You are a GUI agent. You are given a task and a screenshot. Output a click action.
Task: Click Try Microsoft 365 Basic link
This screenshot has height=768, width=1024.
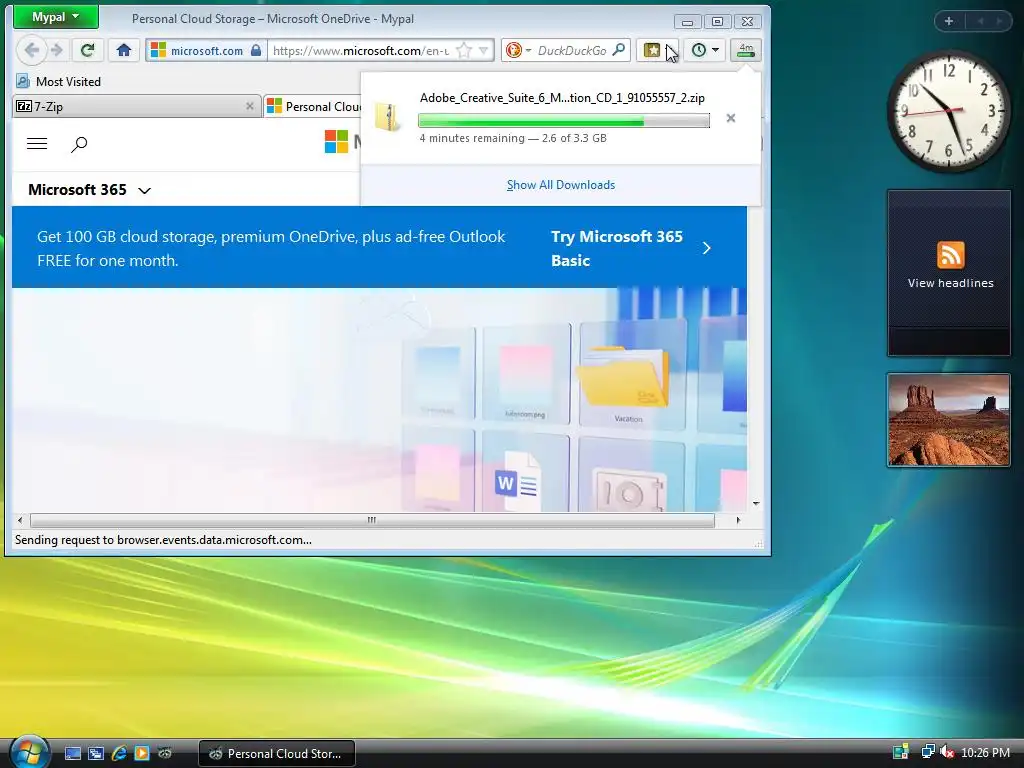(616, 248)
